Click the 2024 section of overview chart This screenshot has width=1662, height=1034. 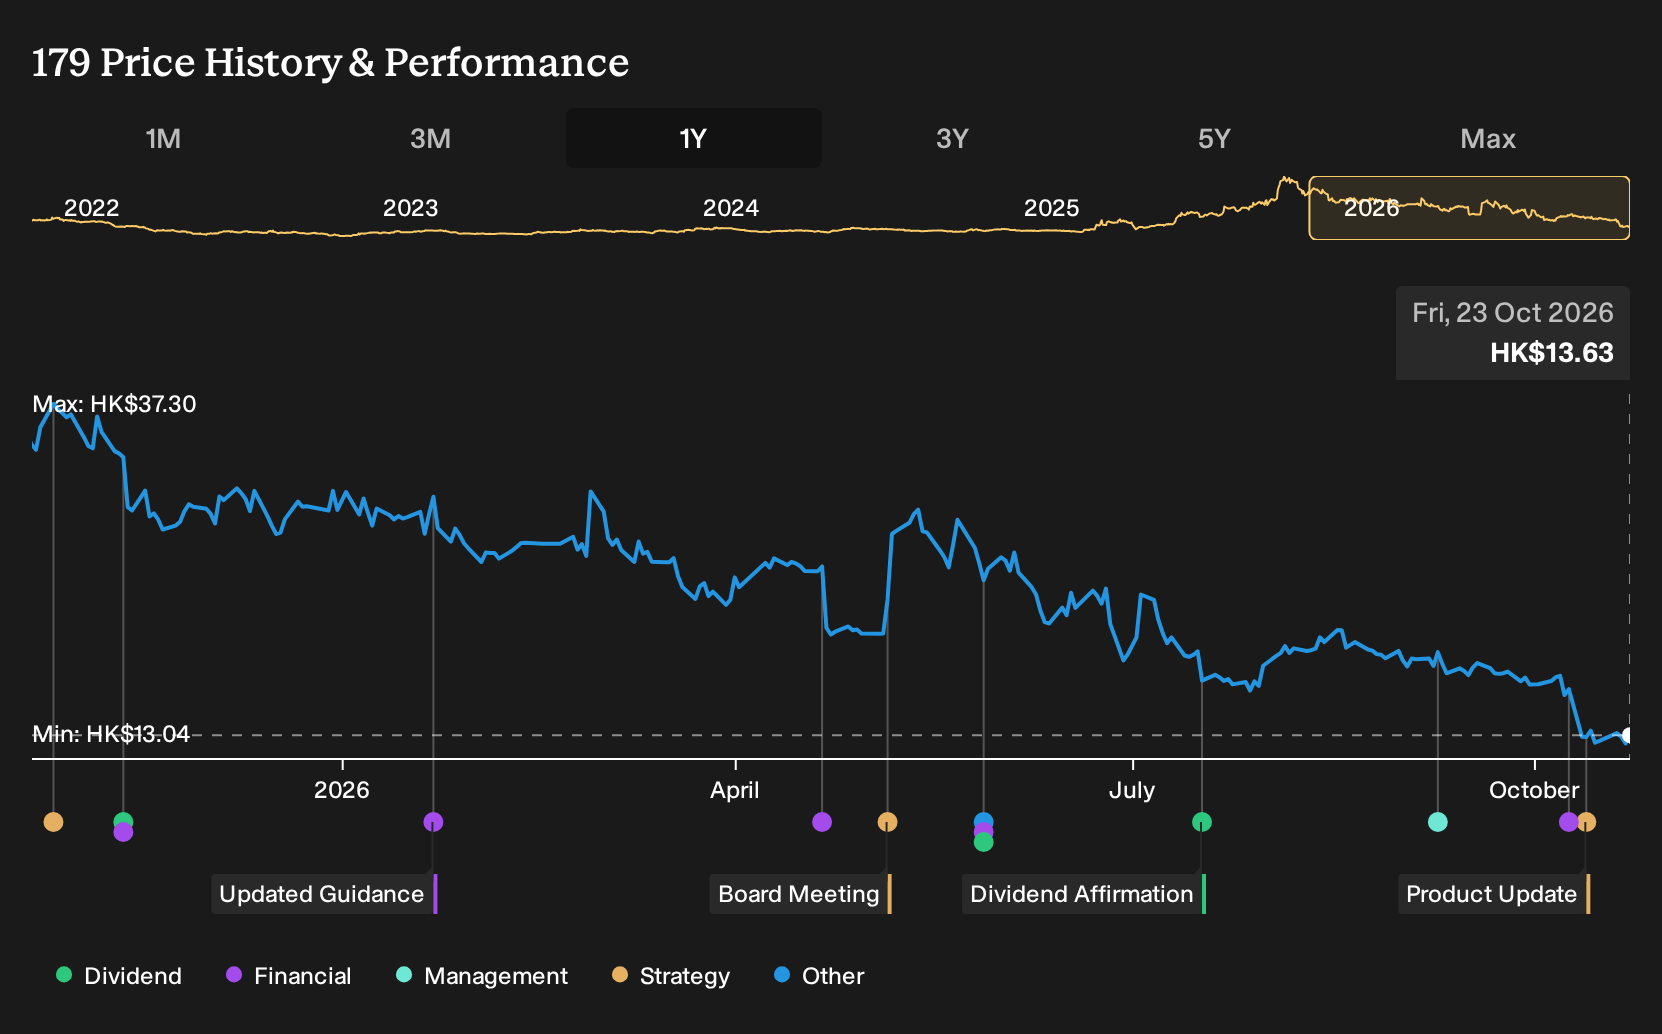[731, 208]
